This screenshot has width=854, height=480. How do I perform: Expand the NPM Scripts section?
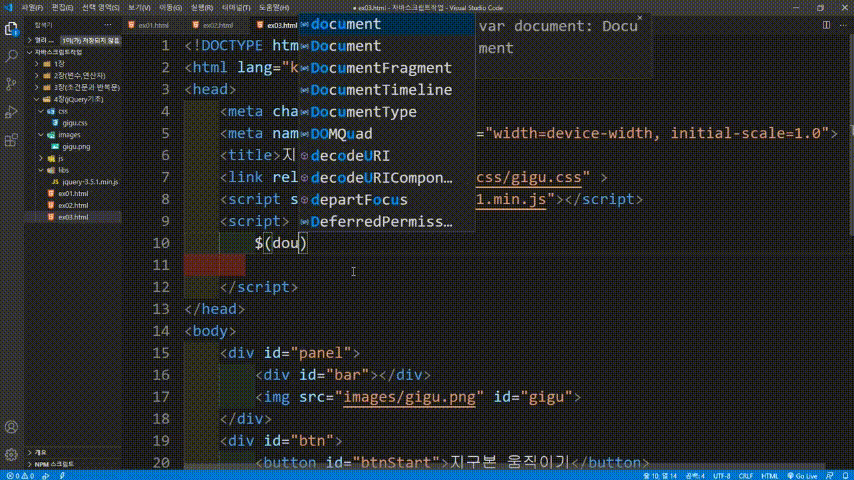pyautogui.click(x=73, y=464)
